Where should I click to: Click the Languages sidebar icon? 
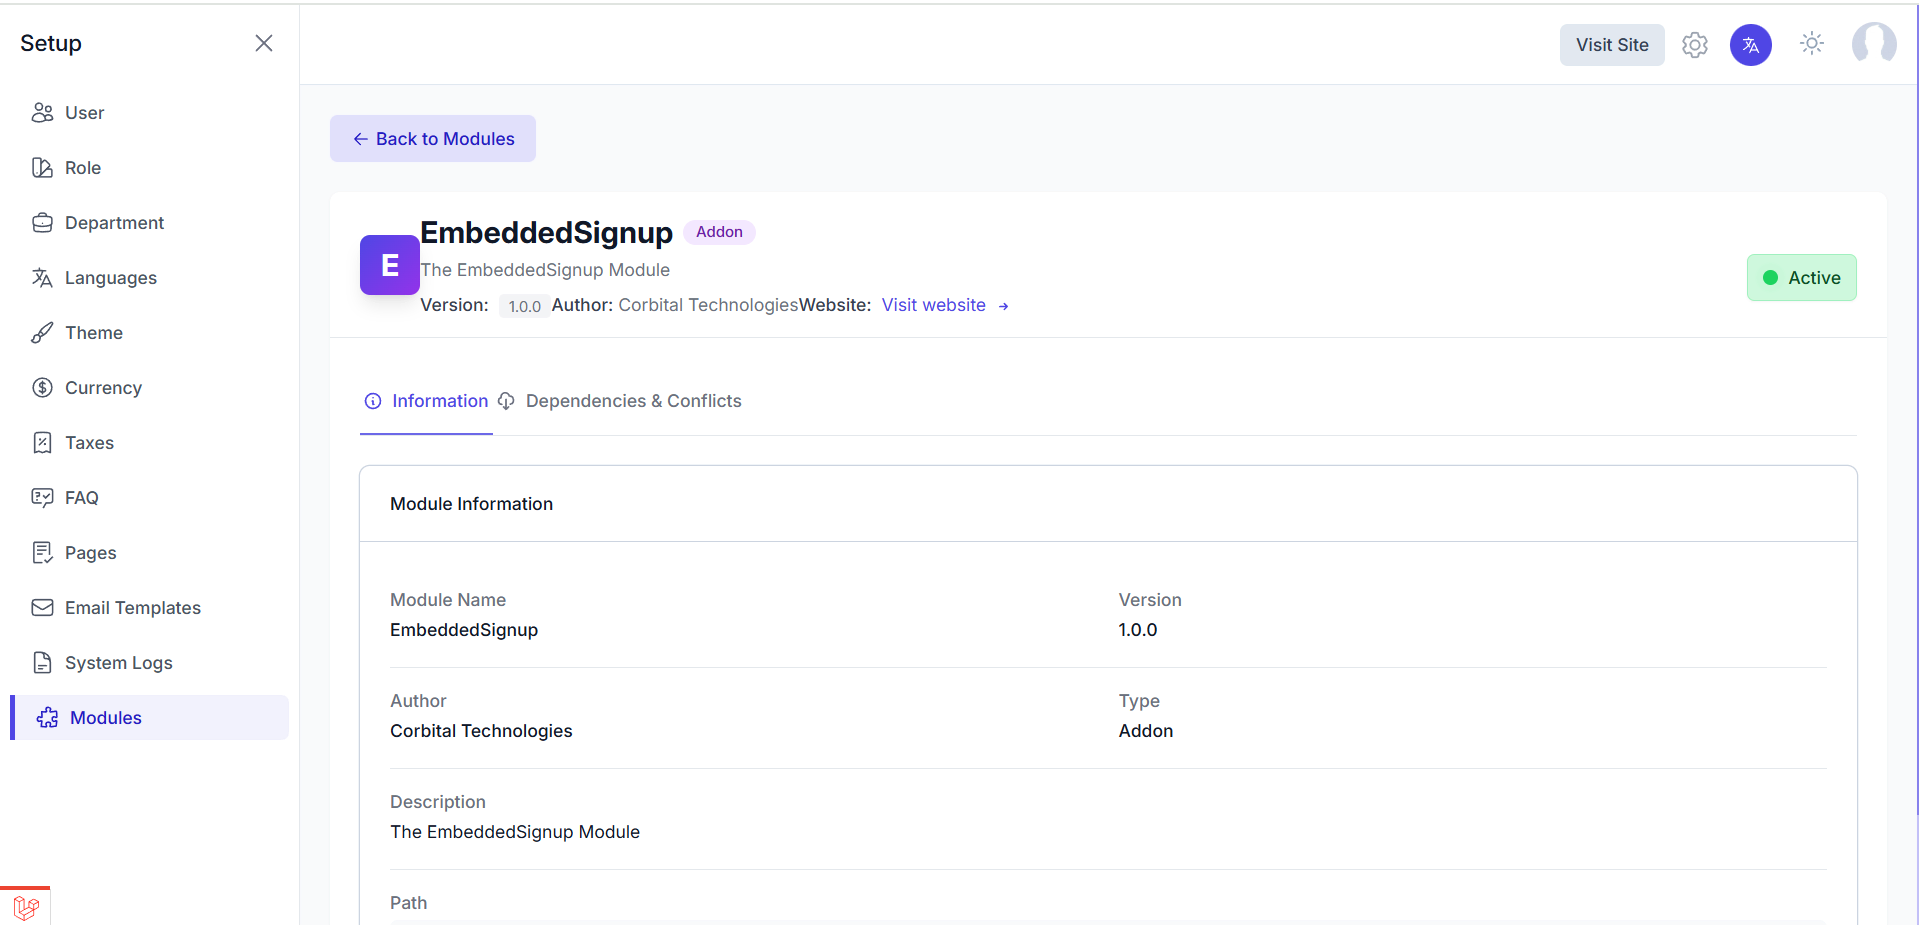(42, 277)
